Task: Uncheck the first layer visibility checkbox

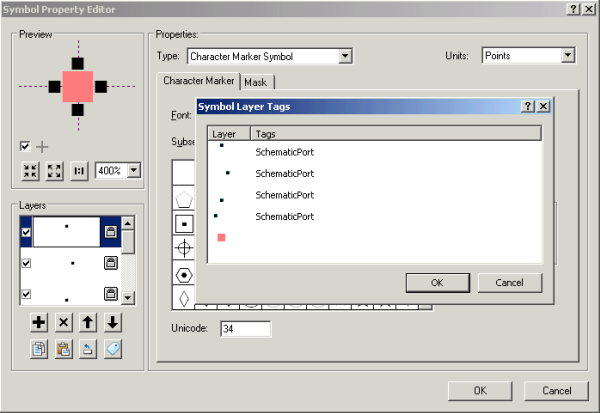Action: (x=26, y=232)
